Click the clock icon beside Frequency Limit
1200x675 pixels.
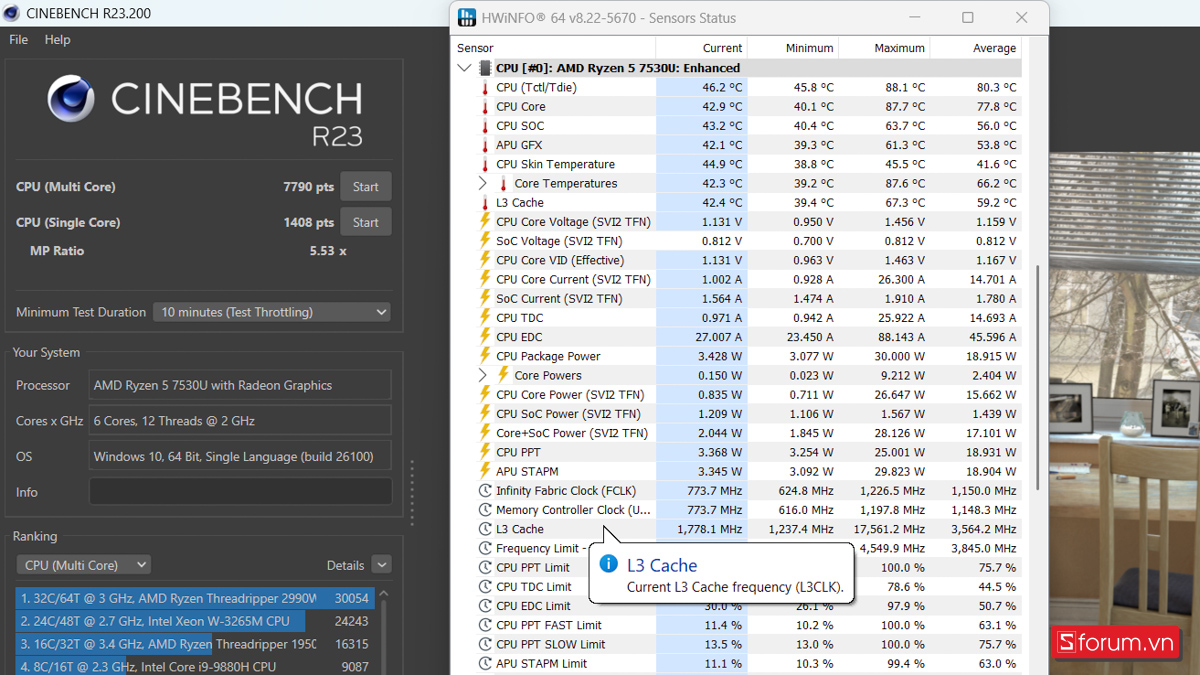click(x=485, y=548)
